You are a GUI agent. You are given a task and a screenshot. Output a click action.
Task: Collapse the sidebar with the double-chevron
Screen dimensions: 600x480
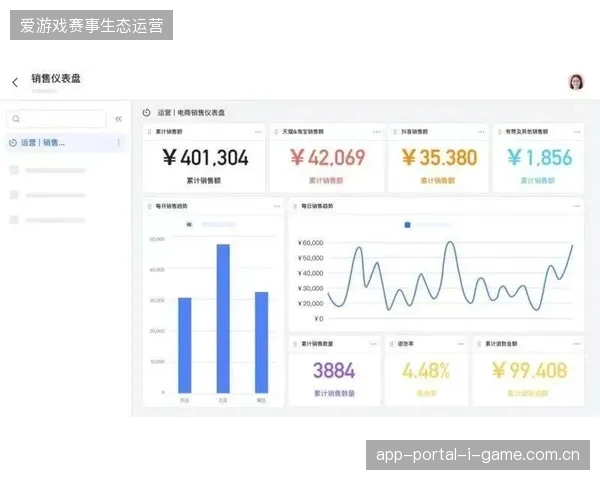[118, 119]
